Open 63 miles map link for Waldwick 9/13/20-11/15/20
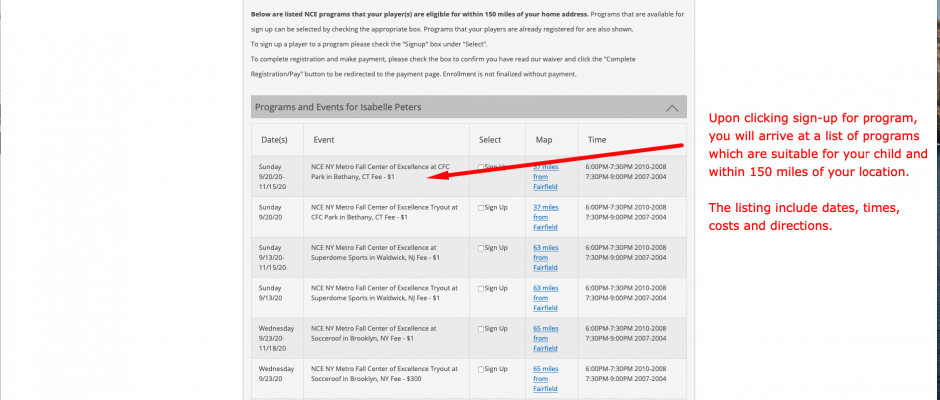This screenshot has width=940, height=400. click(546, 258)
